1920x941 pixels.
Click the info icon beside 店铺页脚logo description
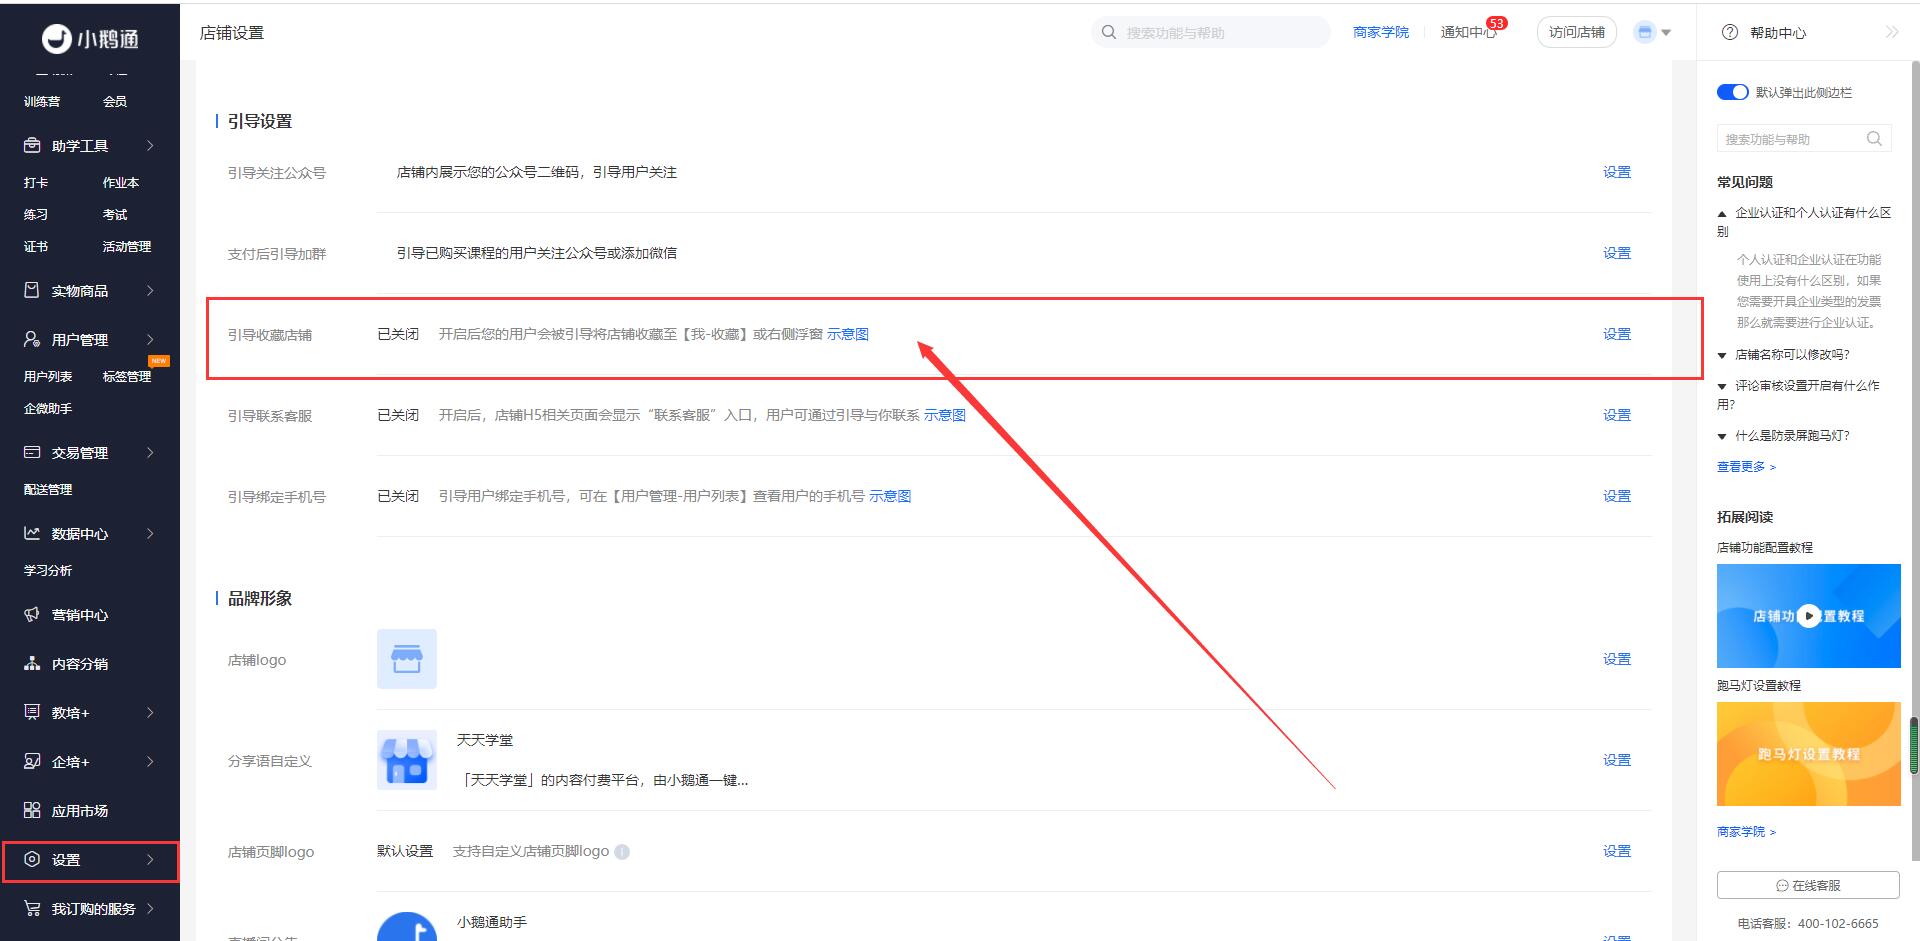click(622, 852)
